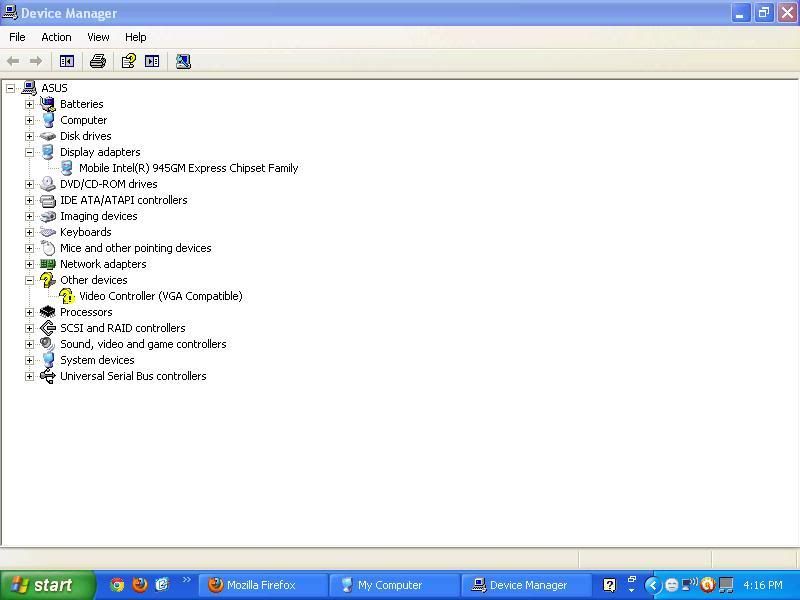Click the speaker icon for Sound controllers
Screen dimensions: 800x600
pos(47,344)
